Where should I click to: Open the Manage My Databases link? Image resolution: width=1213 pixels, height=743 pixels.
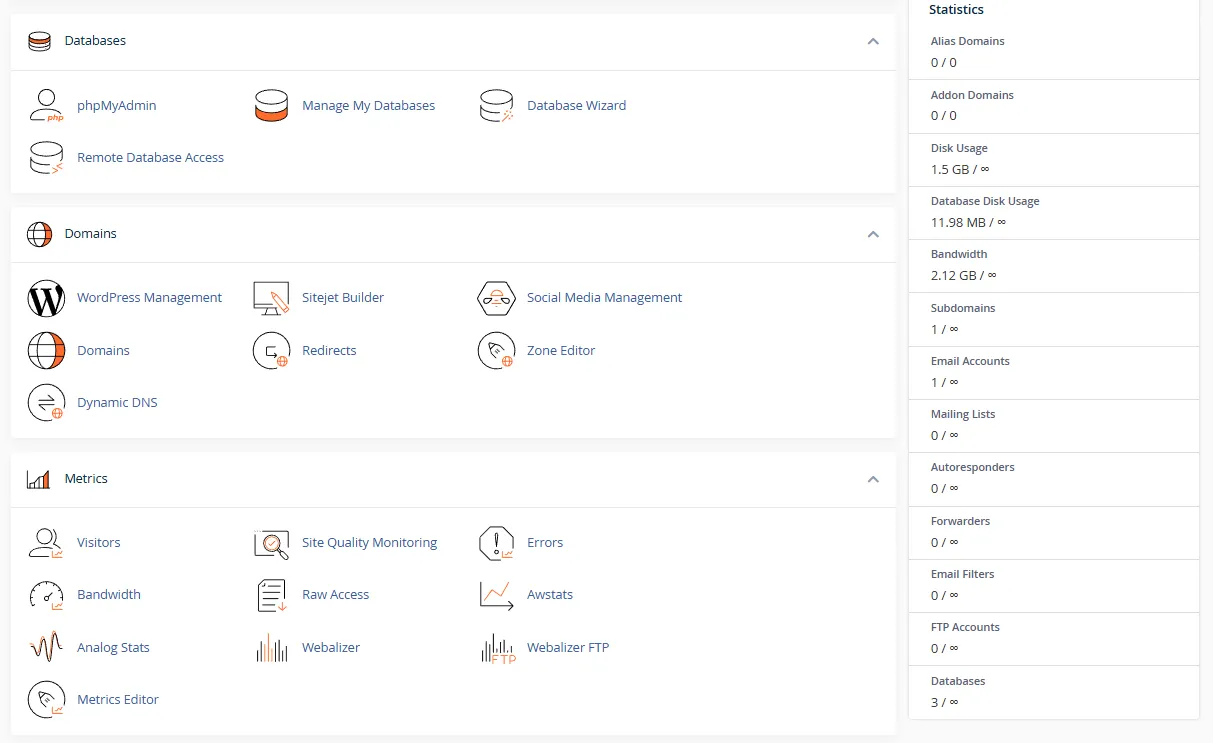(x=368, y=105)
